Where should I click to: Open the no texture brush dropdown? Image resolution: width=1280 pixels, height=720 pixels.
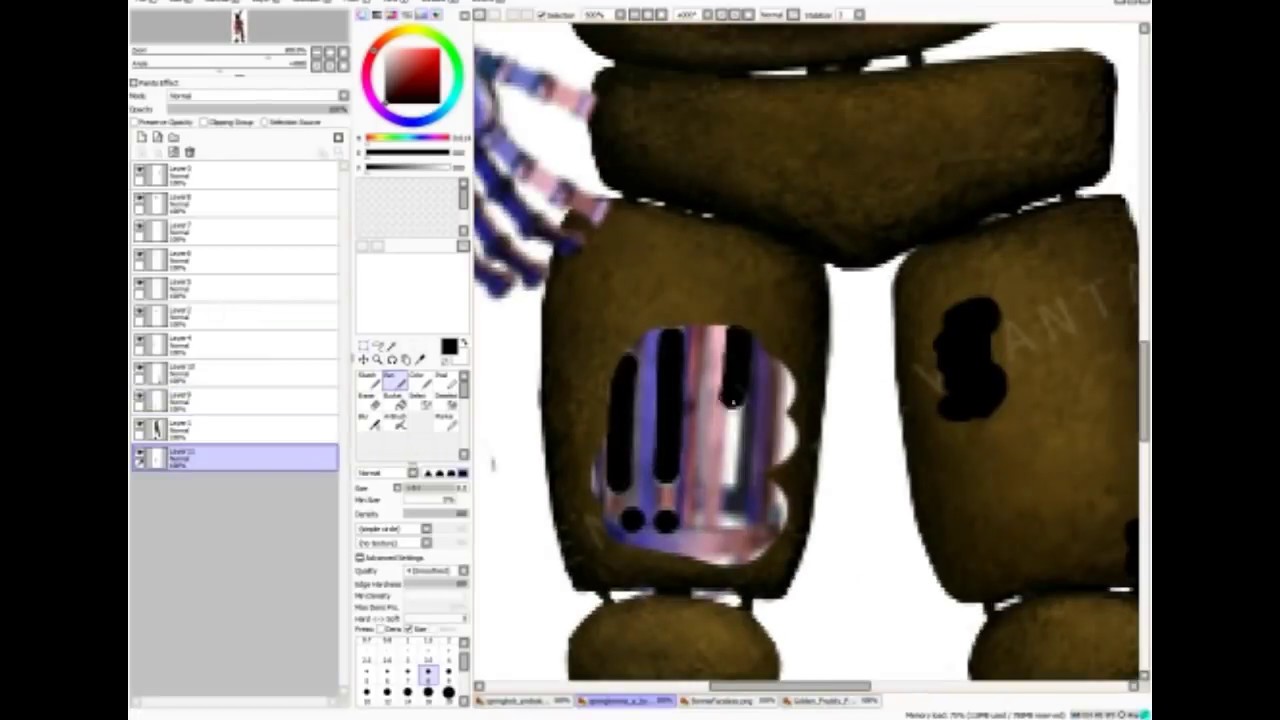[394, 542]
